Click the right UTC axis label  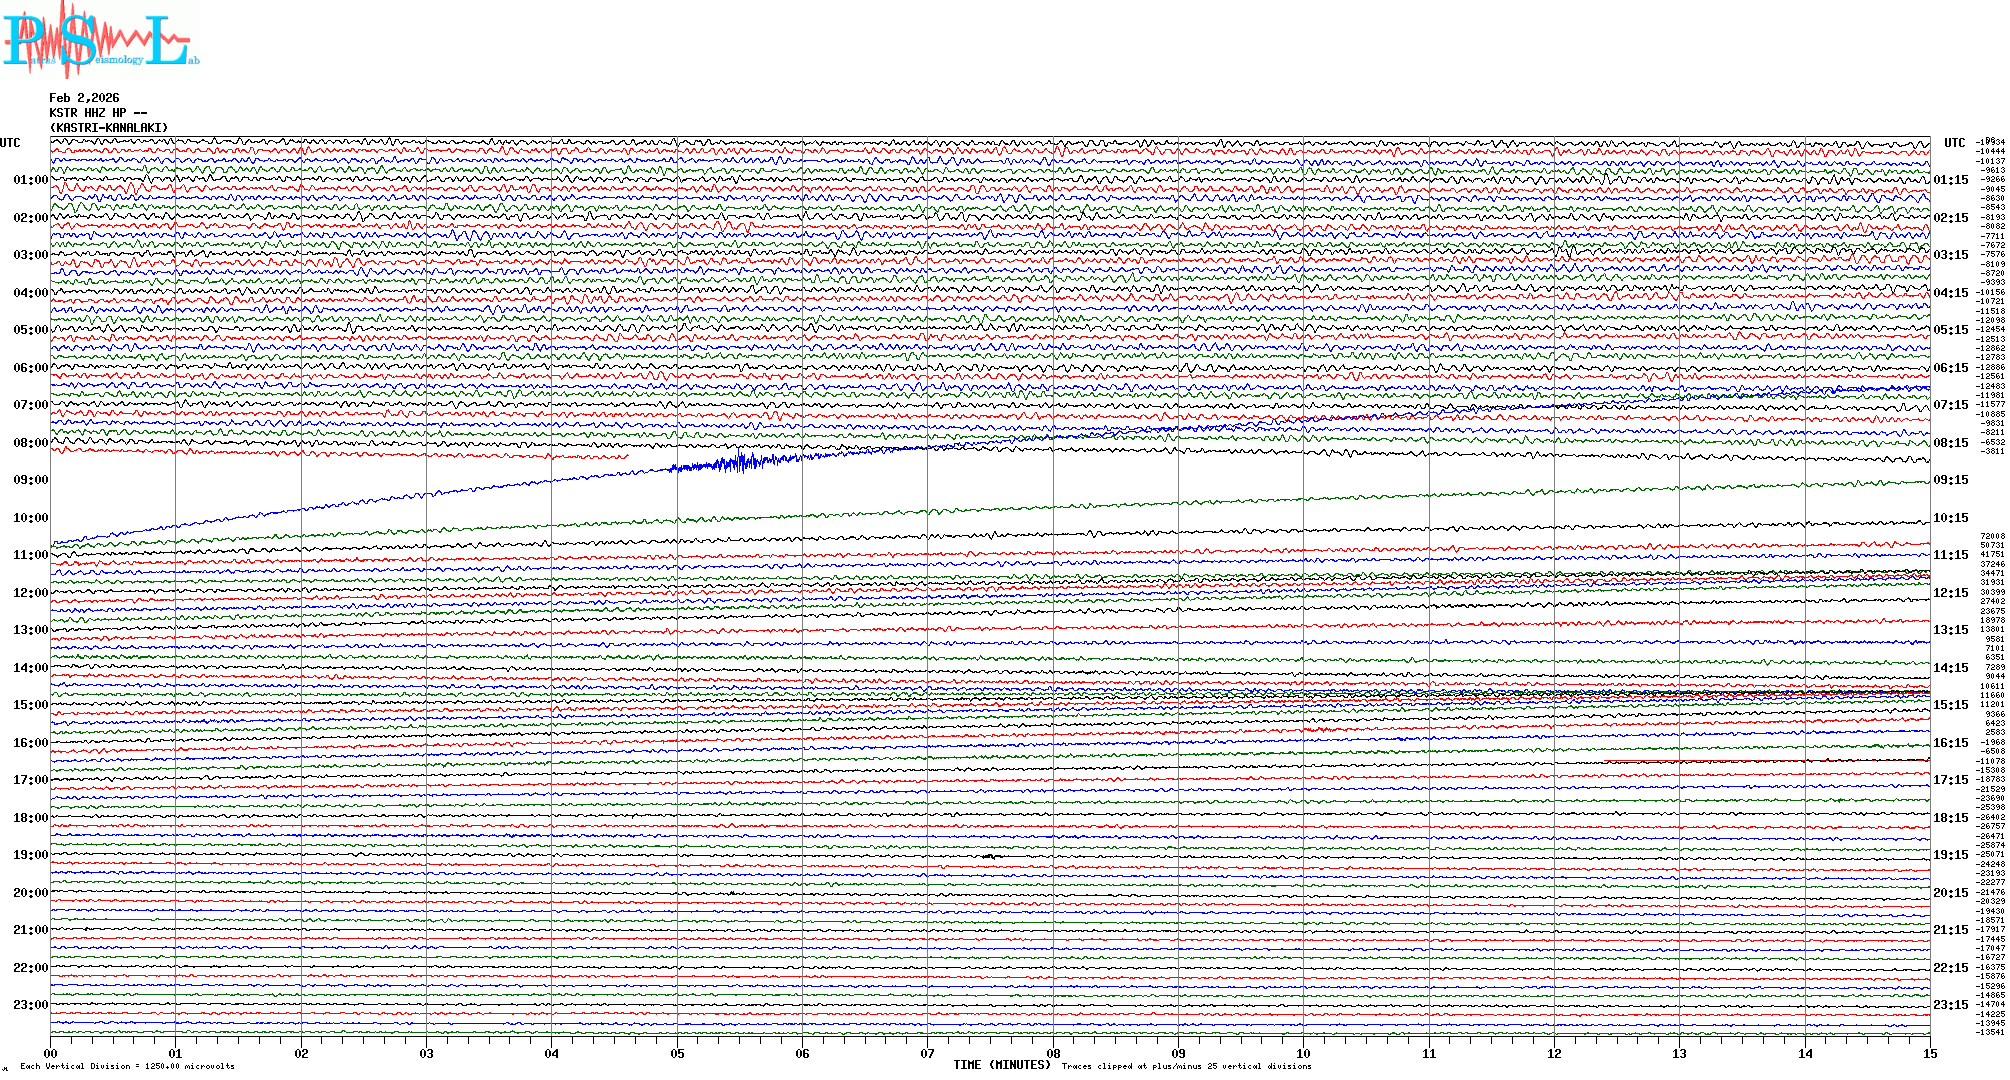1954,143
